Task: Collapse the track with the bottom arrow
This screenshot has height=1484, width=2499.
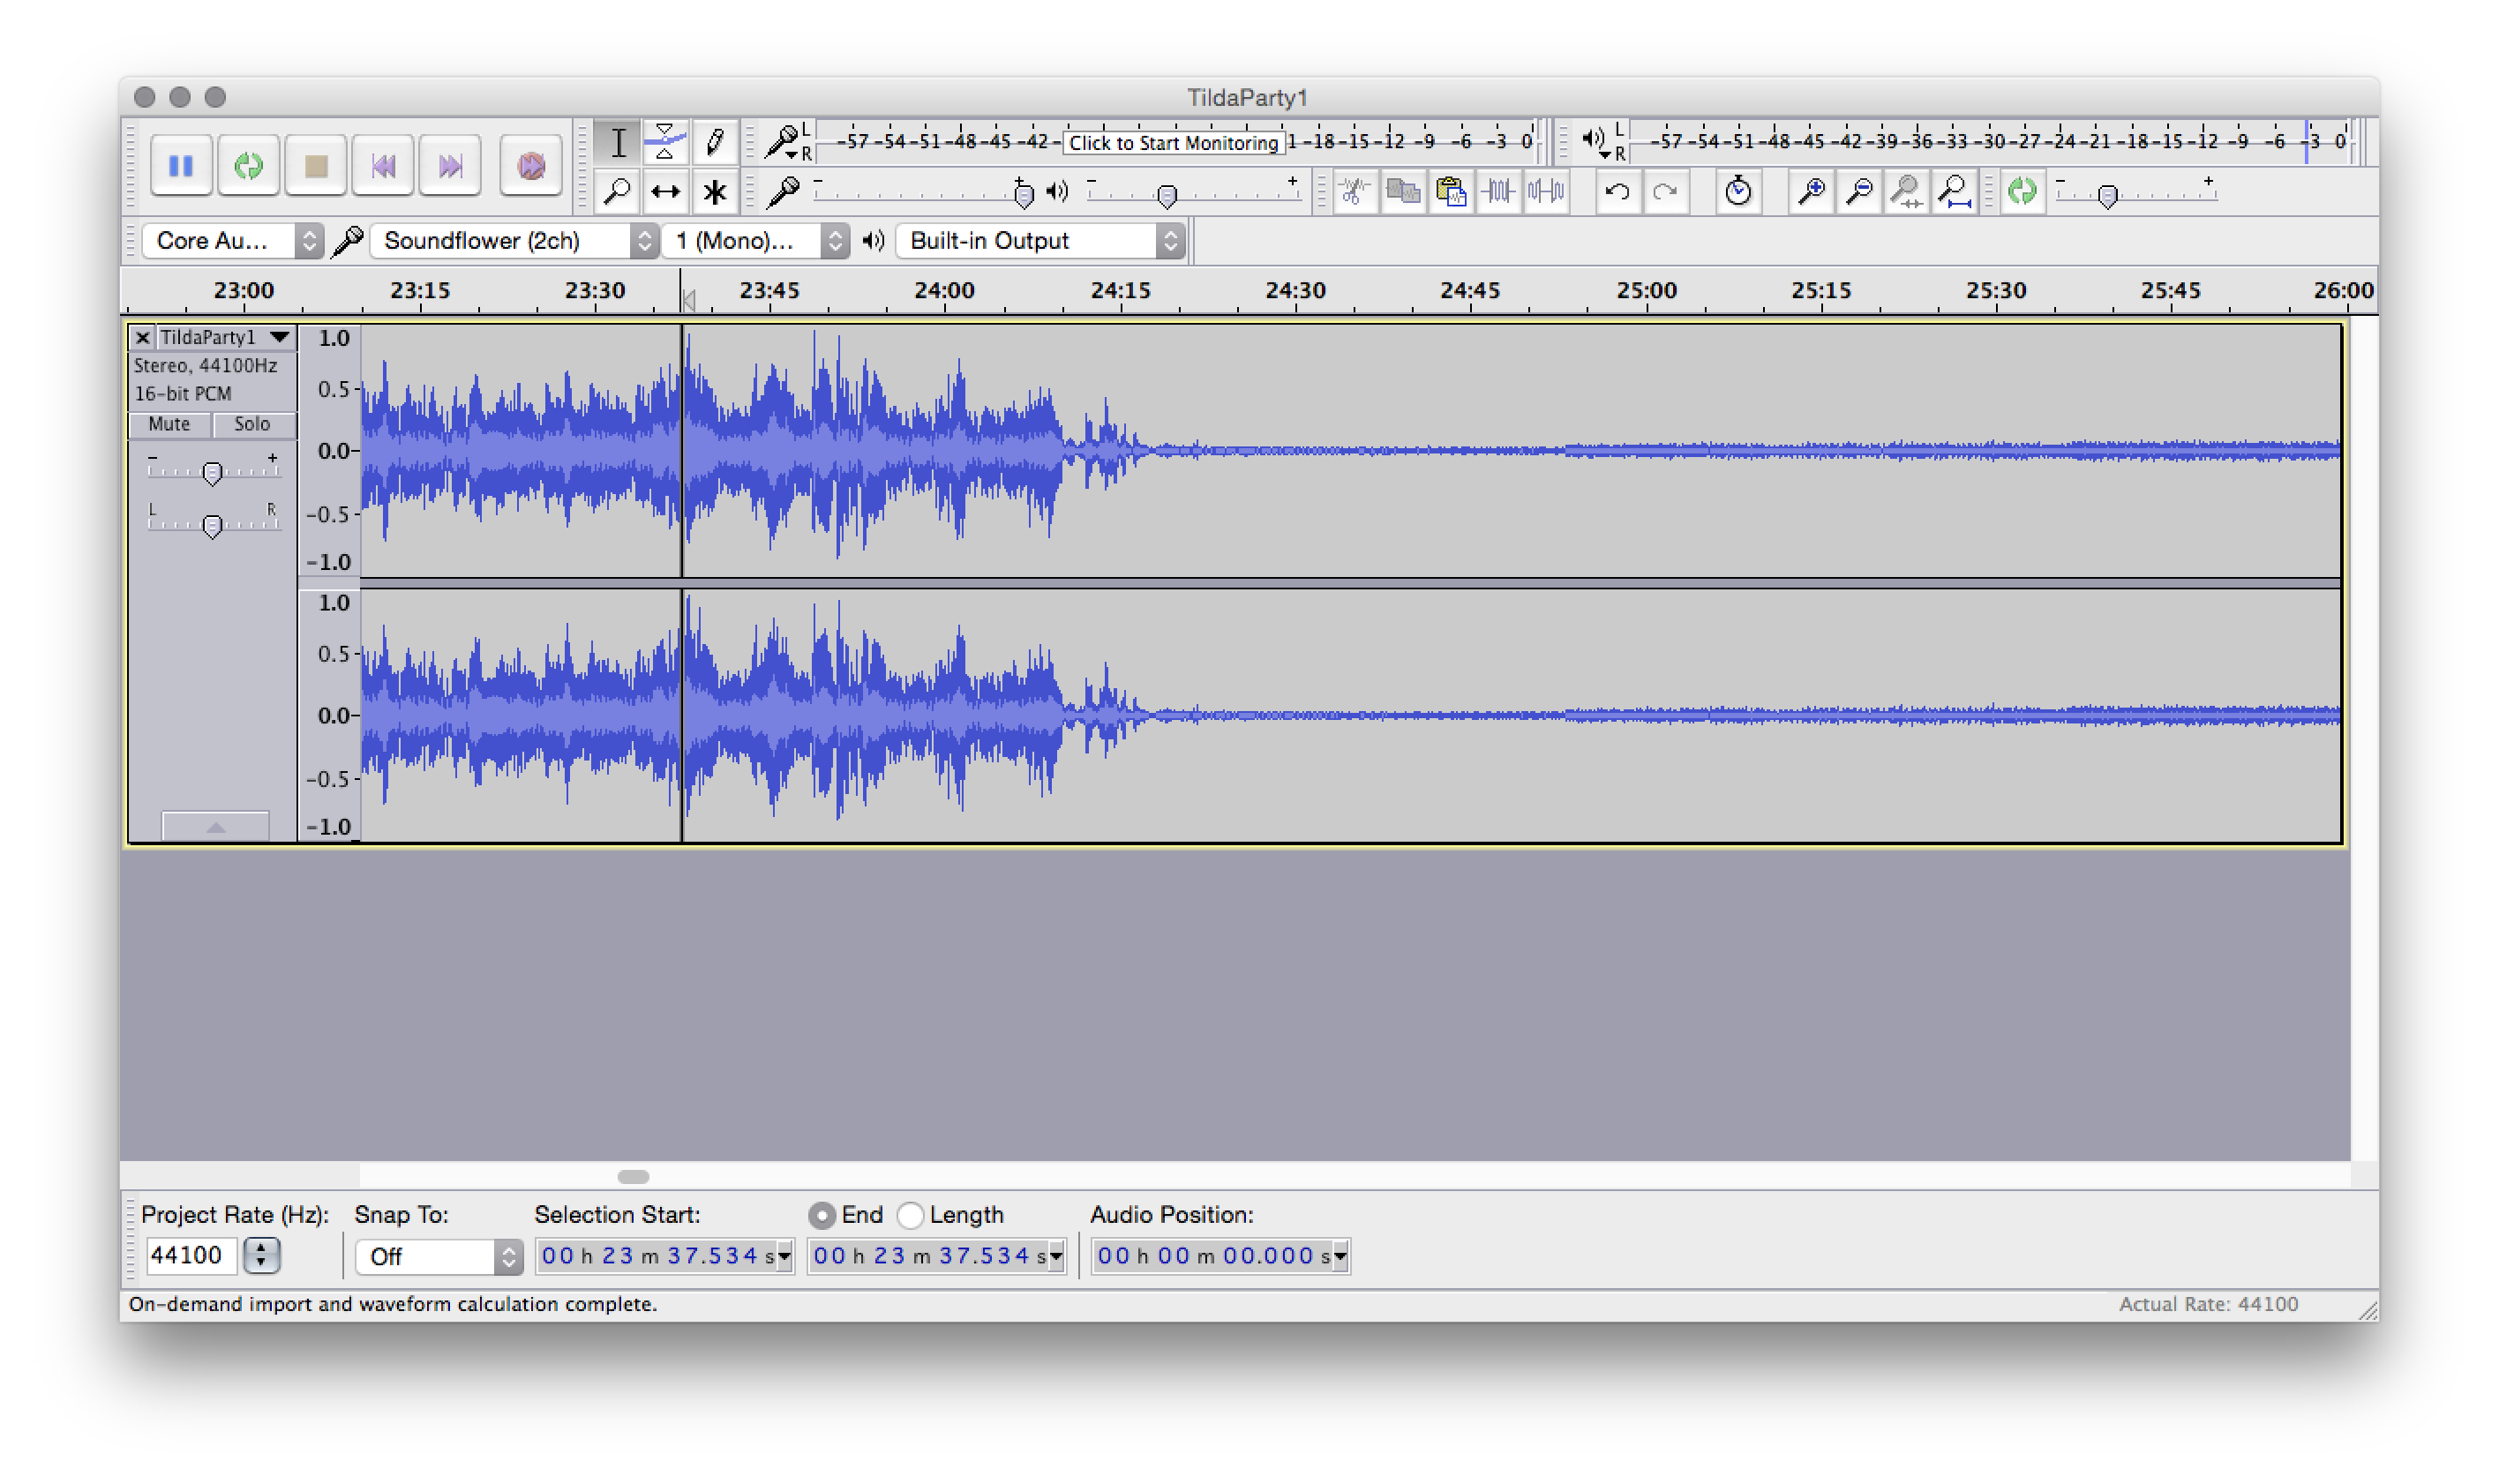Action: pos(215,826)
